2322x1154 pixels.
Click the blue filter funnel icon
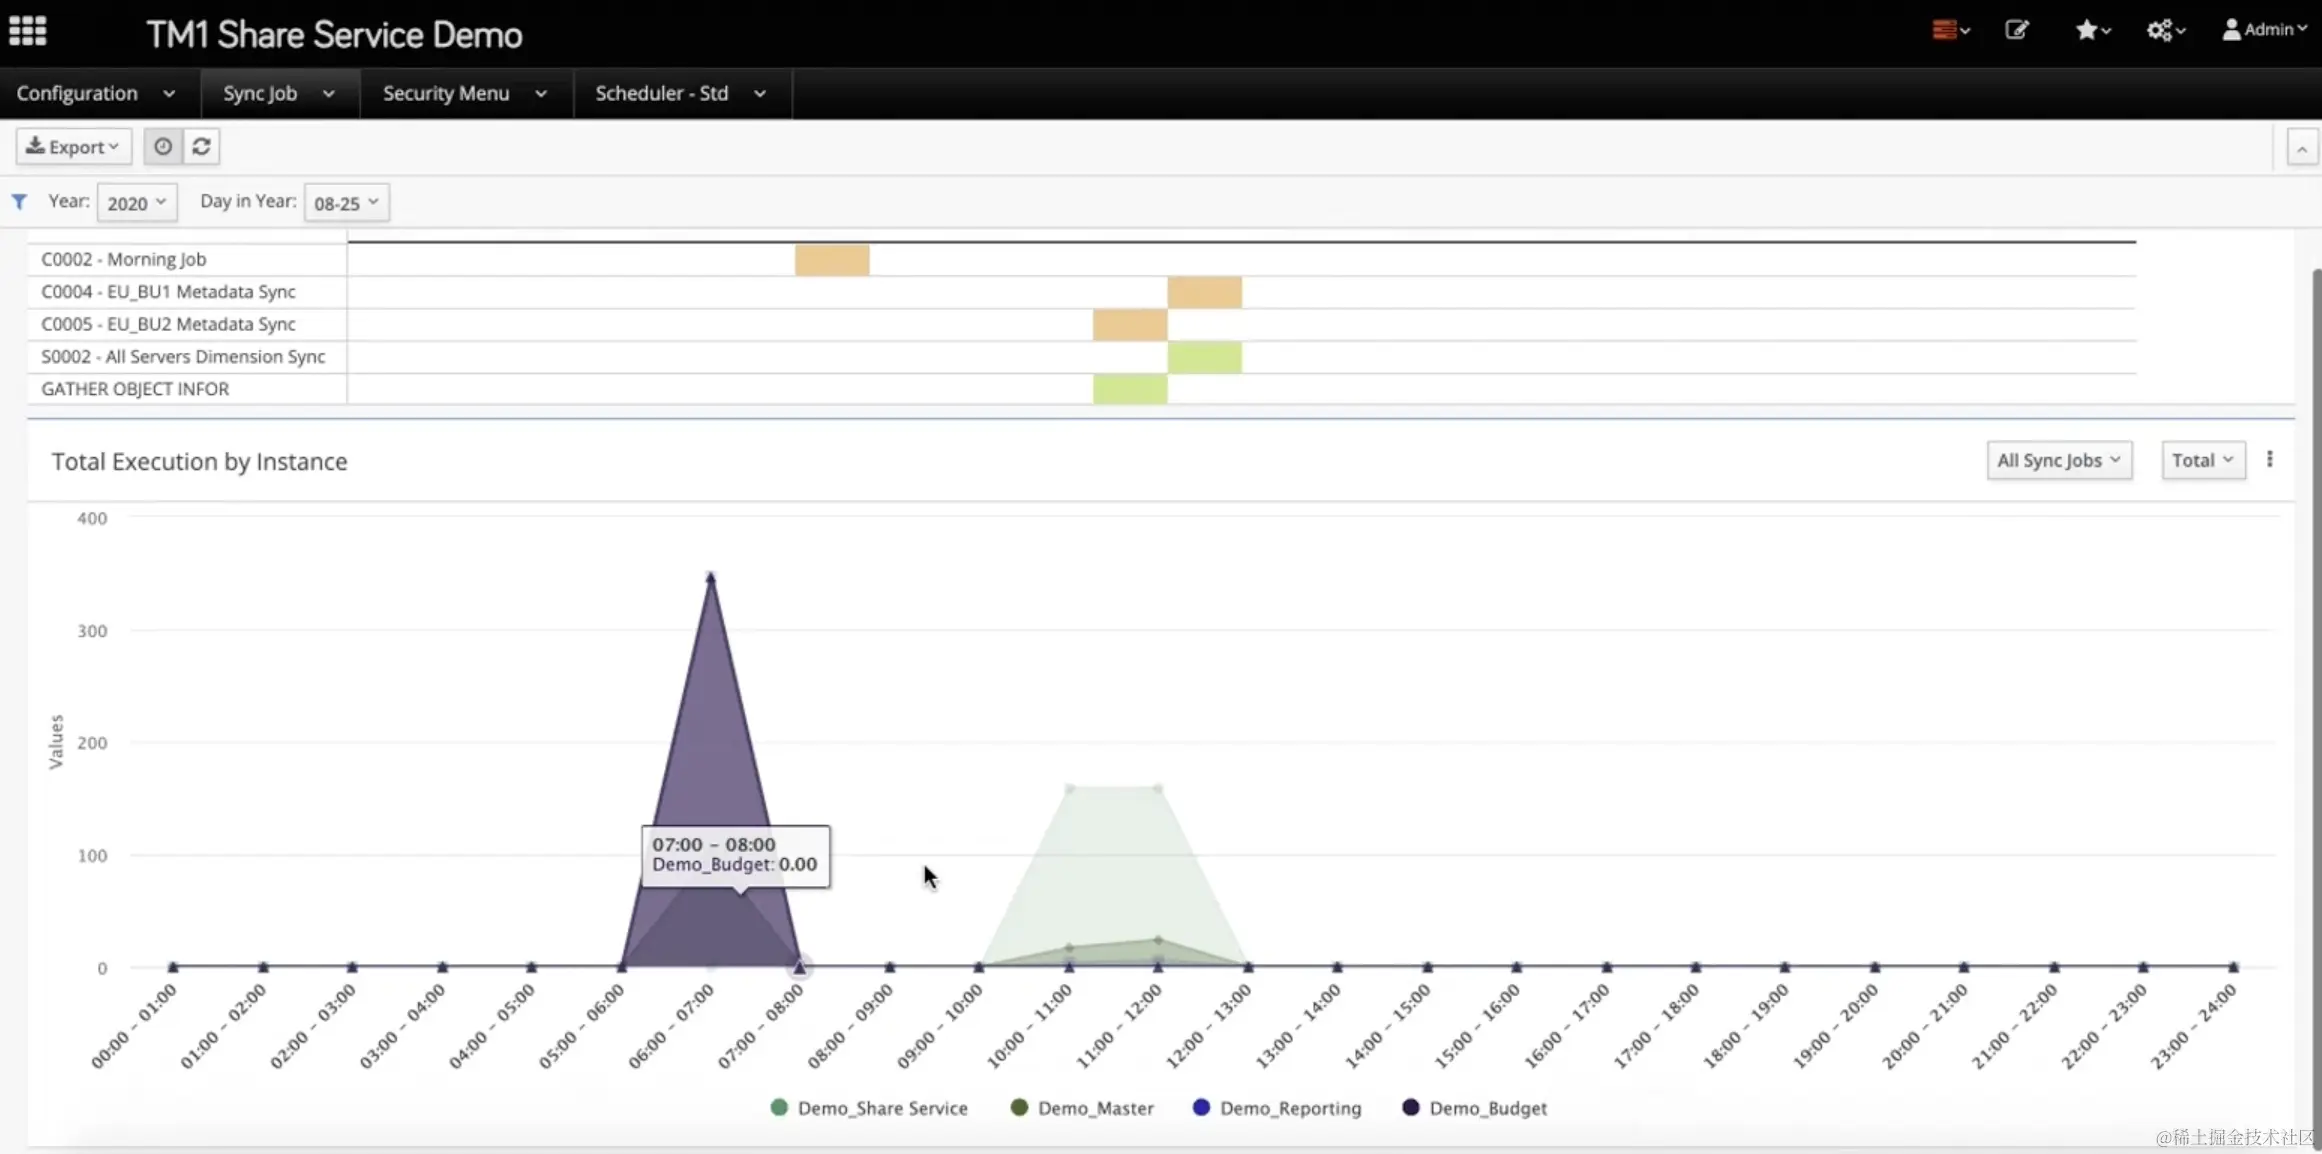pyautogui.click(x=19, y=202)
